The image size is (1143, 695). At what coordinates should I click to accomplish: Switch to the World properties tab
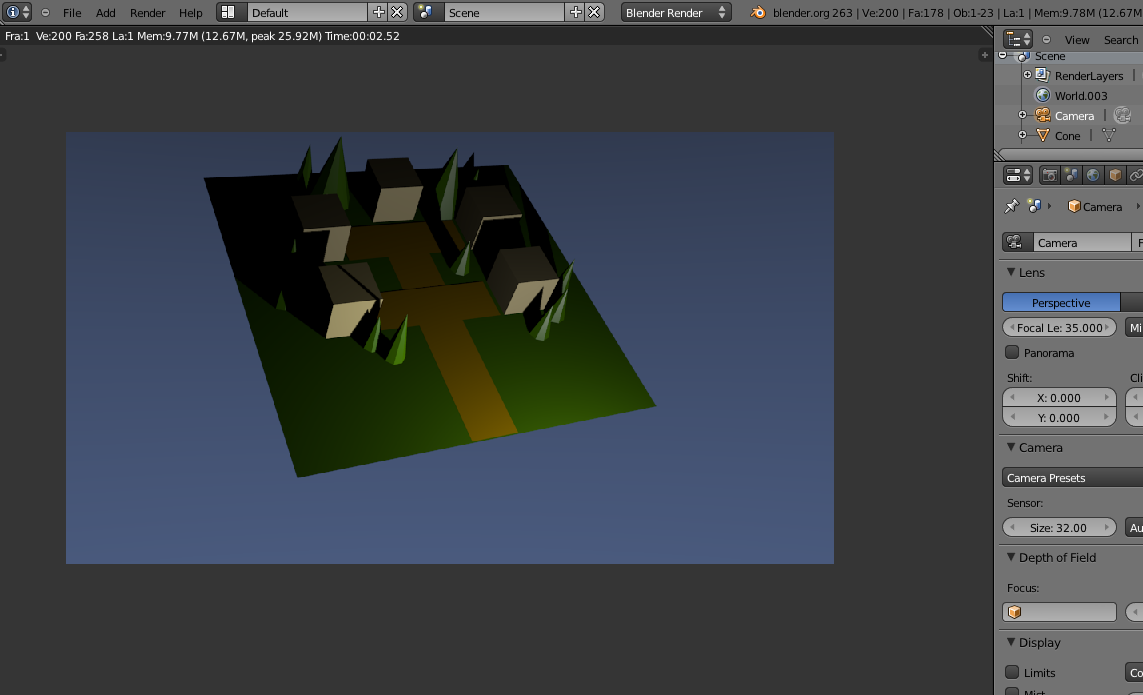point(1093,175)
